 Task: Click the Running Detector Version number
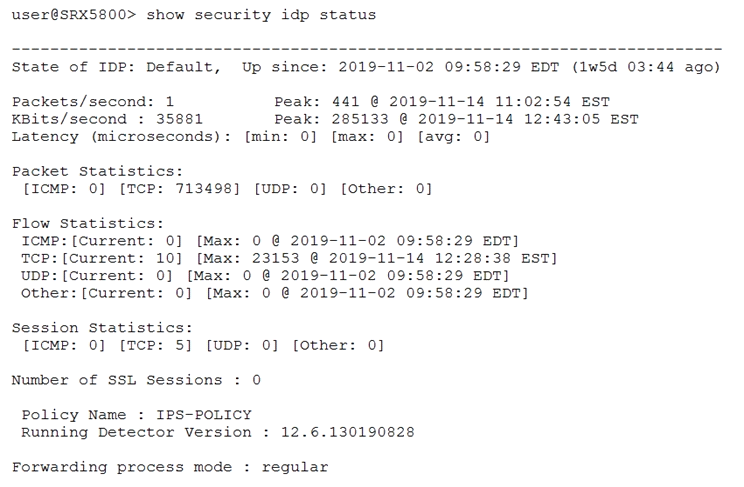[347, 432]
